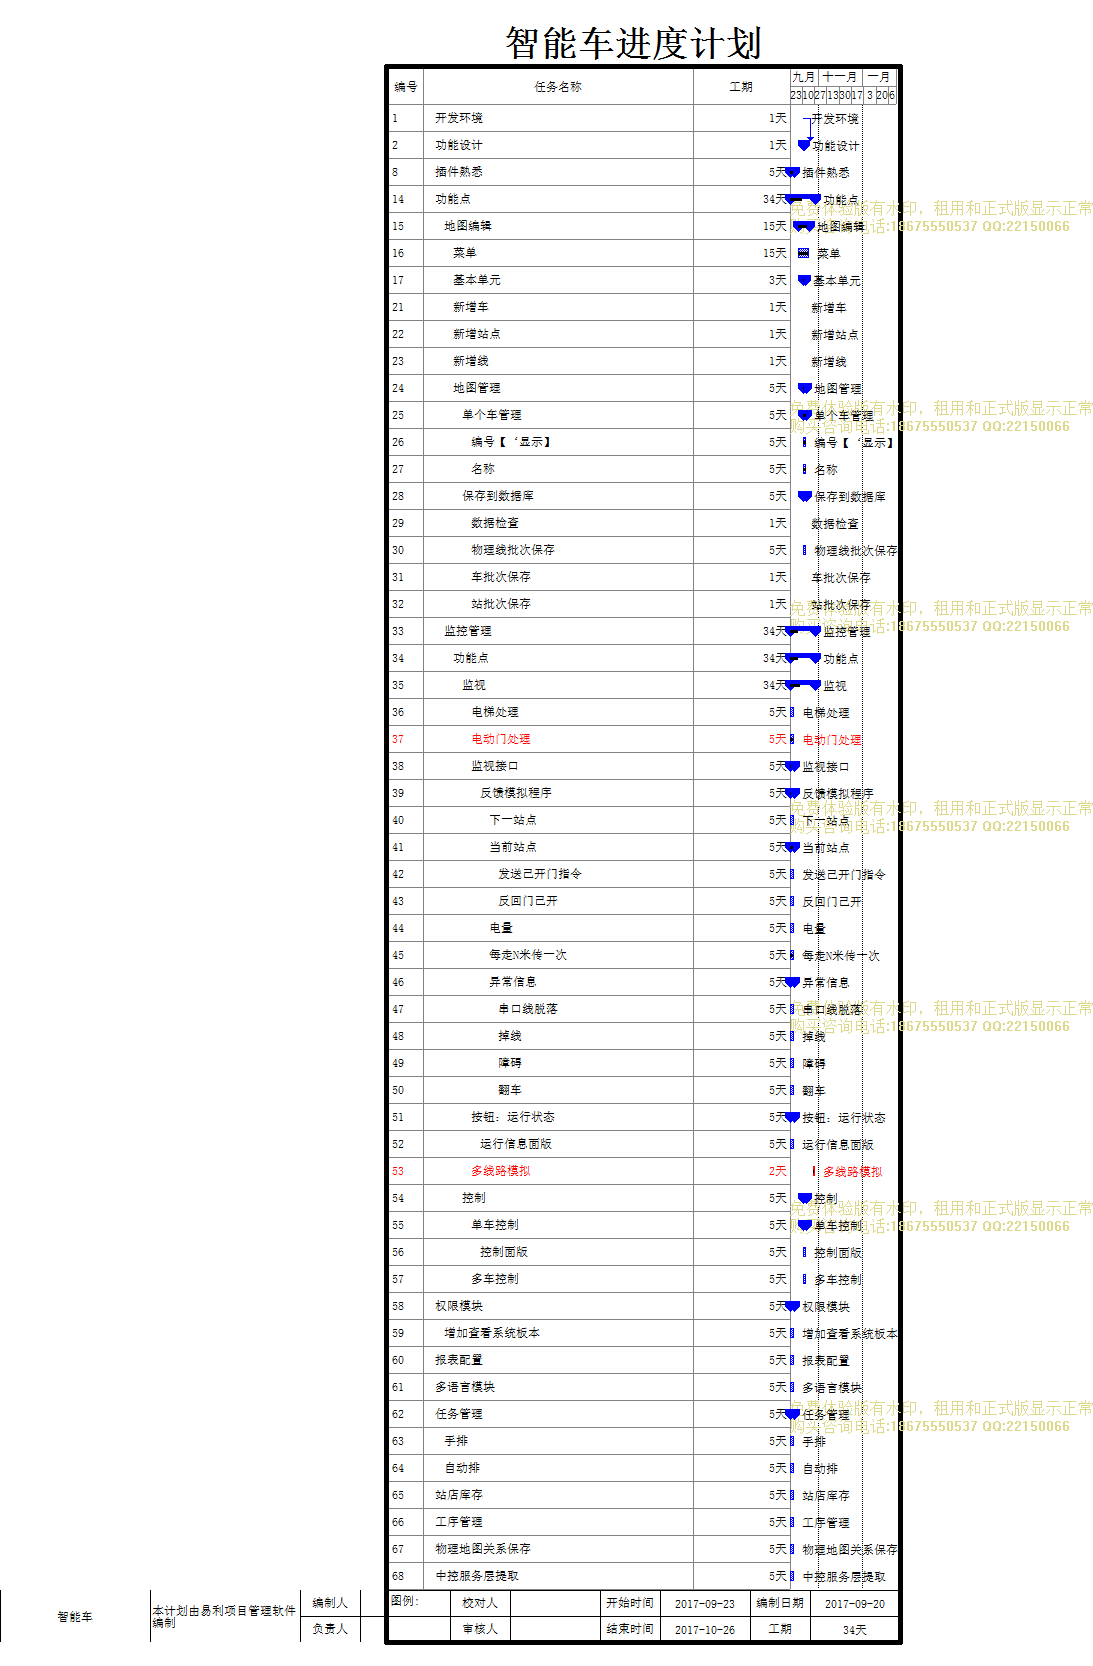1093x1666 pixels.
Task: Click the '编制人' footer label
Action: pos(330,1603)
